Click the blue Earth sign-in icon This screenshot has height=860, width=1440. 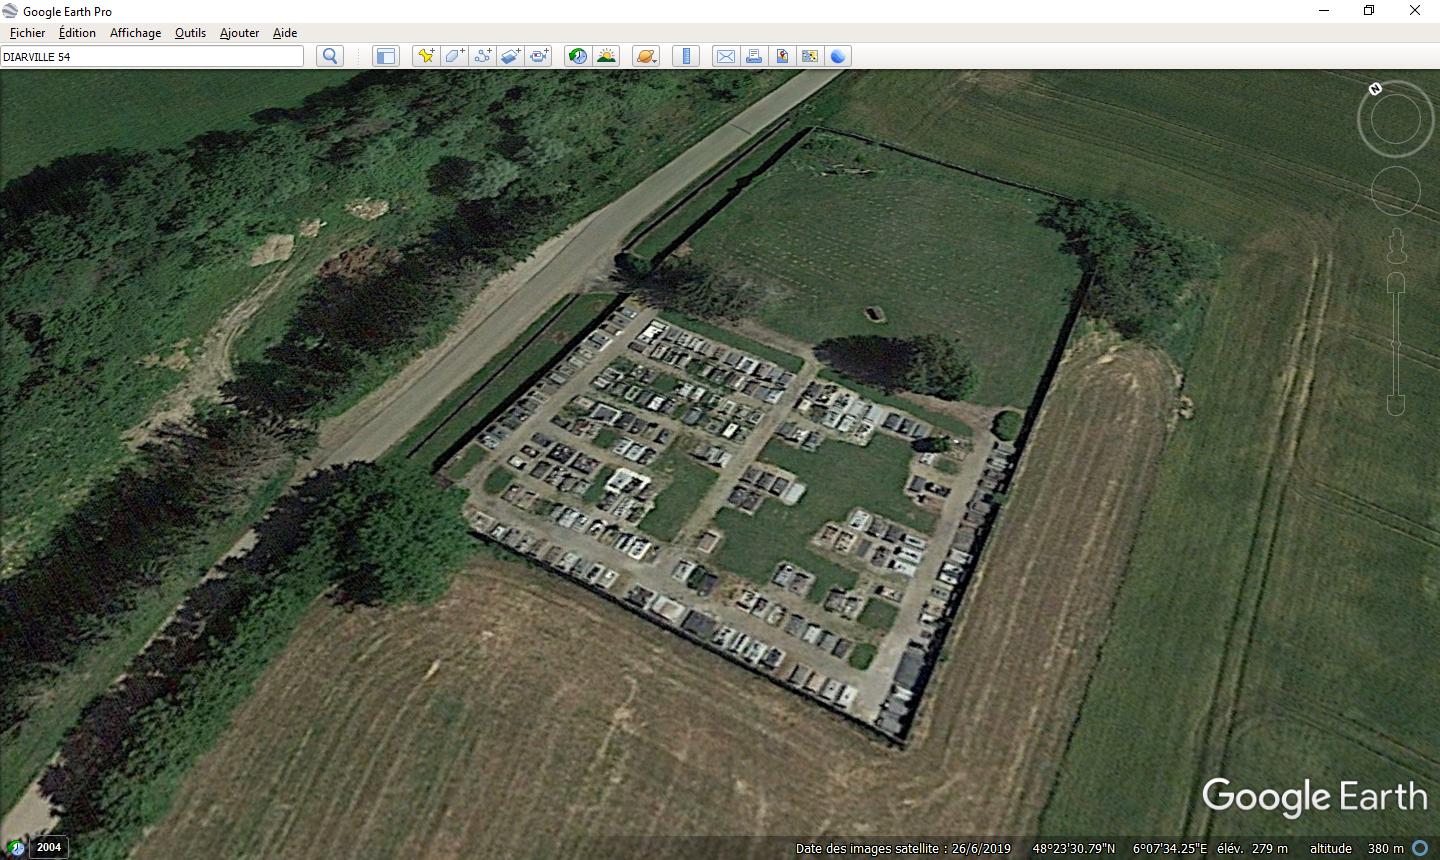(x=838, y=56)
